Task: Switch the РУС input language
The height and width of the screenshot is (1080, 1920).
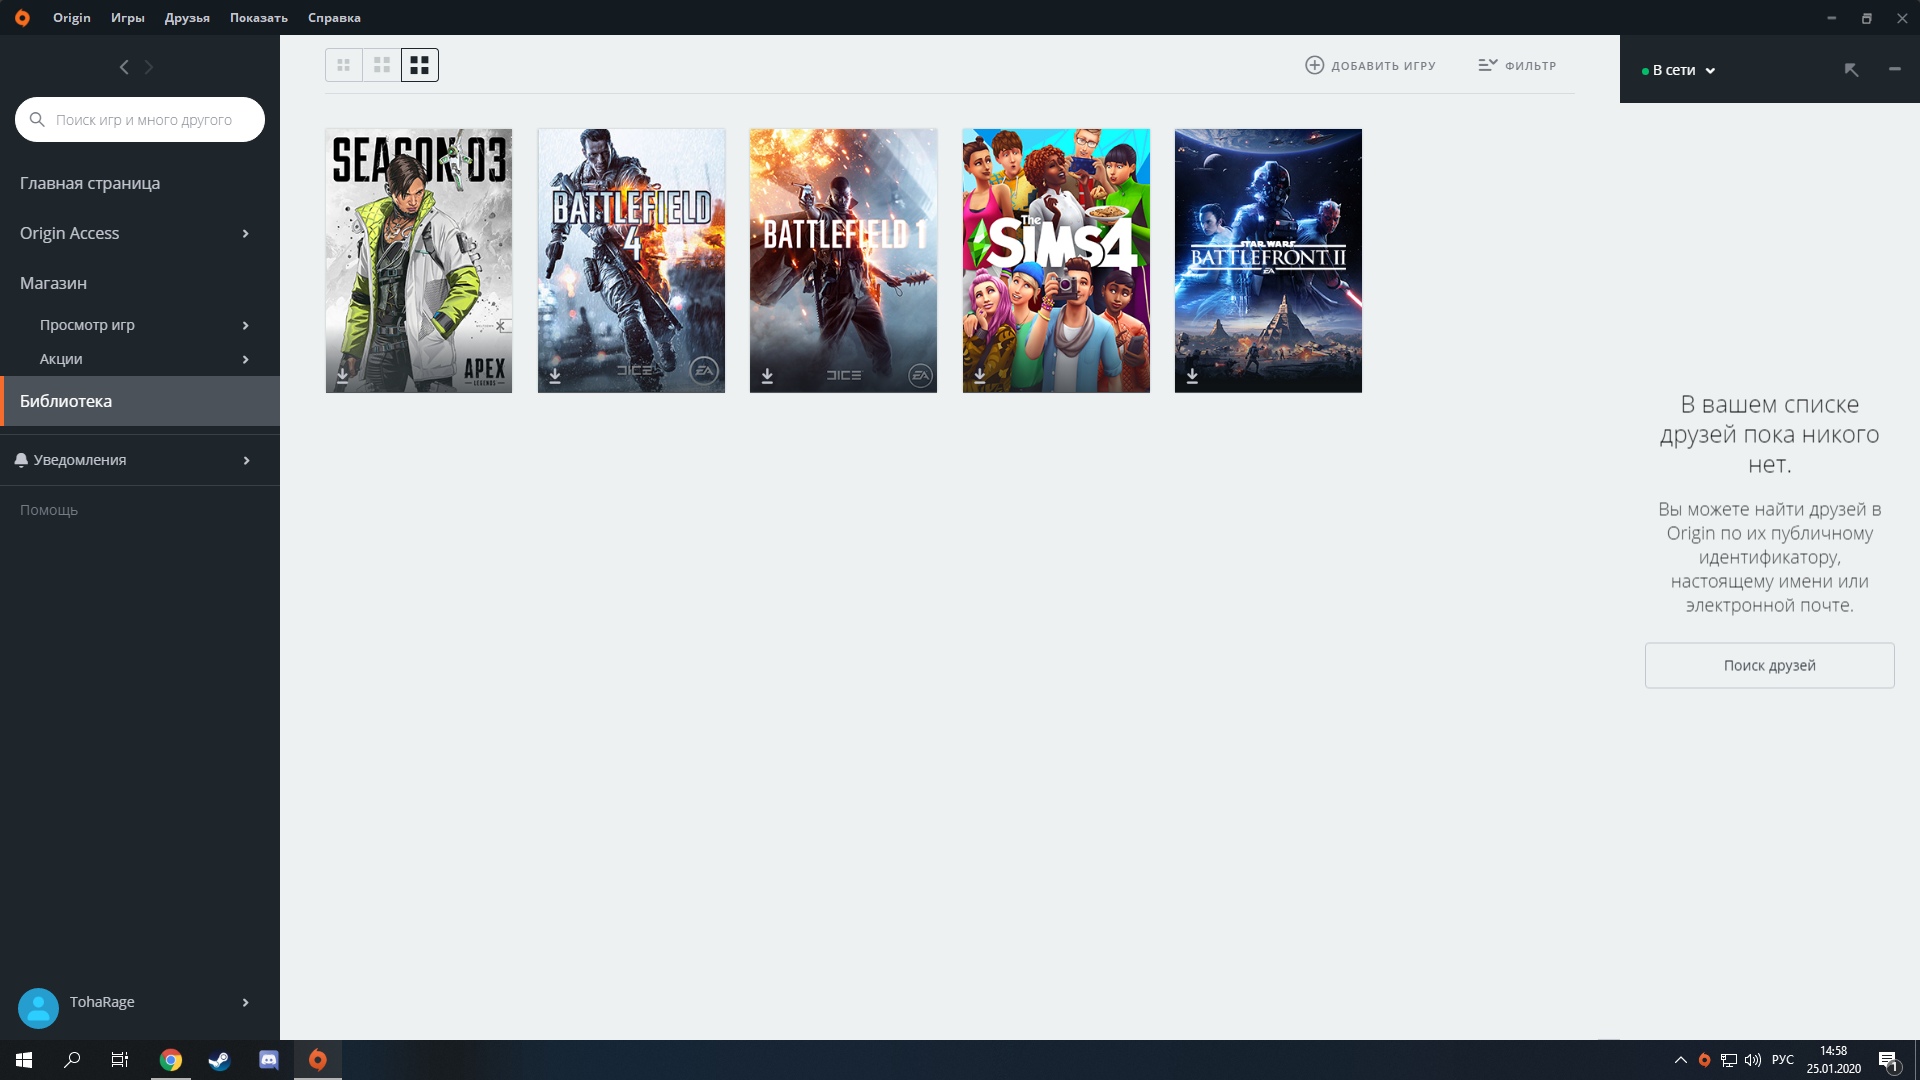Action: pyautogui.click(x=1783, y=1060)
